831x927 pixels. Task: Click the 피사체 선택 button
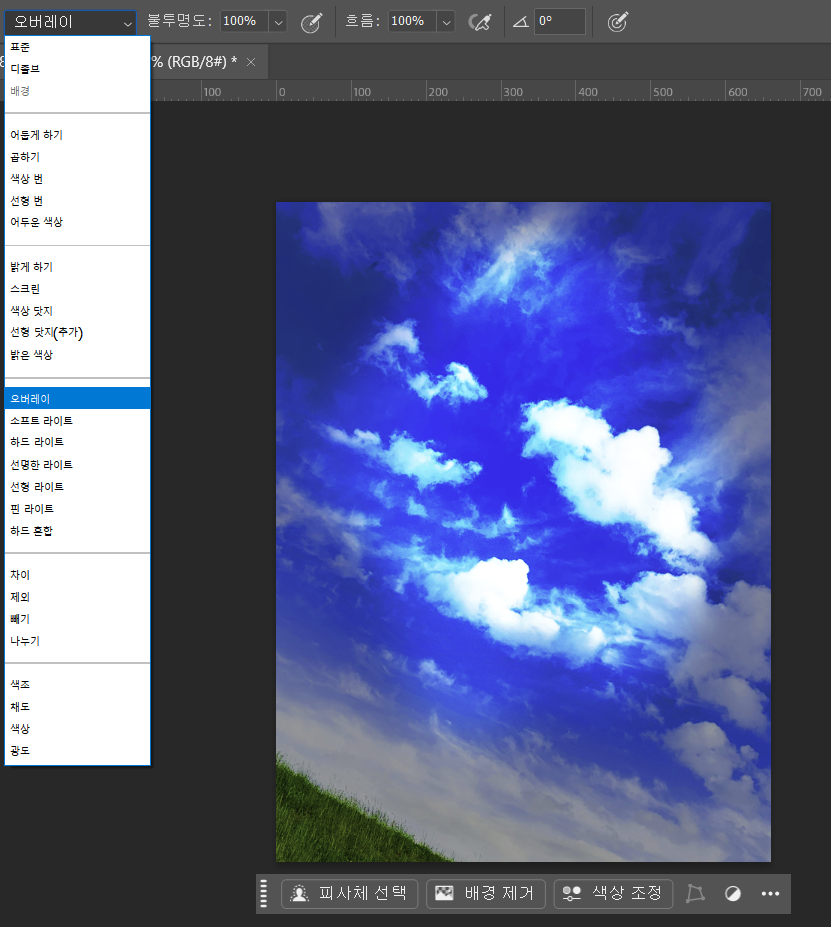point(349,894)
